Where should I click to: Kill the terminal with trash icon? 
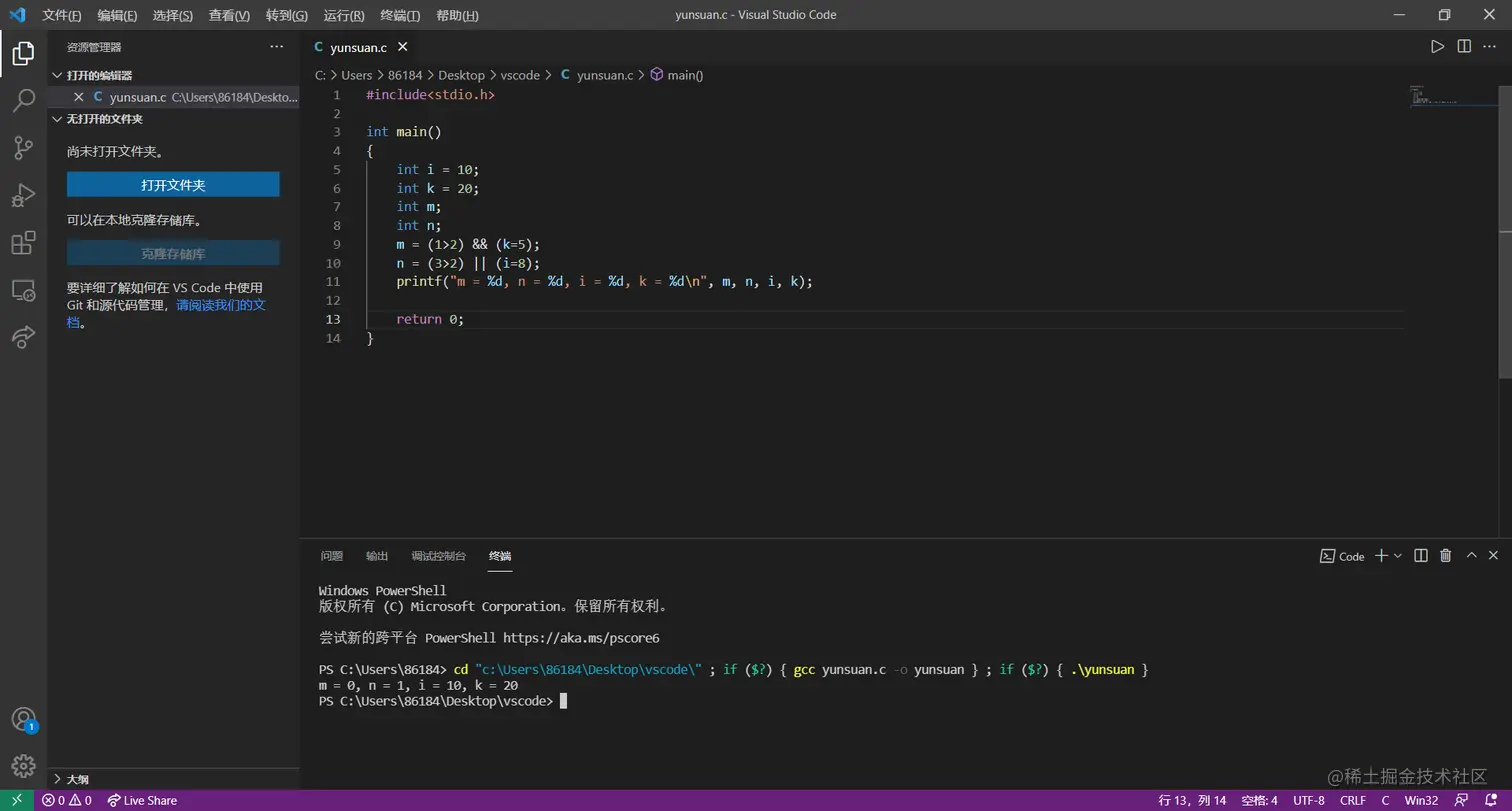coord(1446,556)
